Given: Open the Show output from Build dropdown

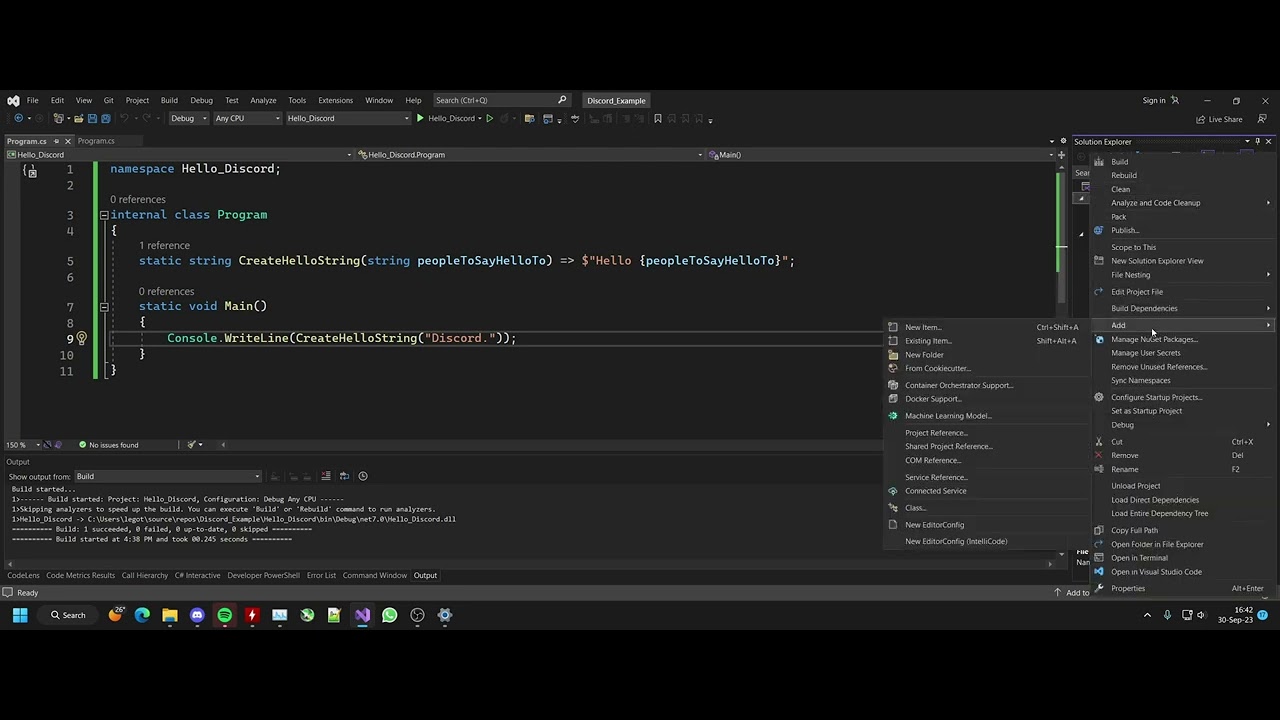Looking at the screenshot, I should 168,476.
